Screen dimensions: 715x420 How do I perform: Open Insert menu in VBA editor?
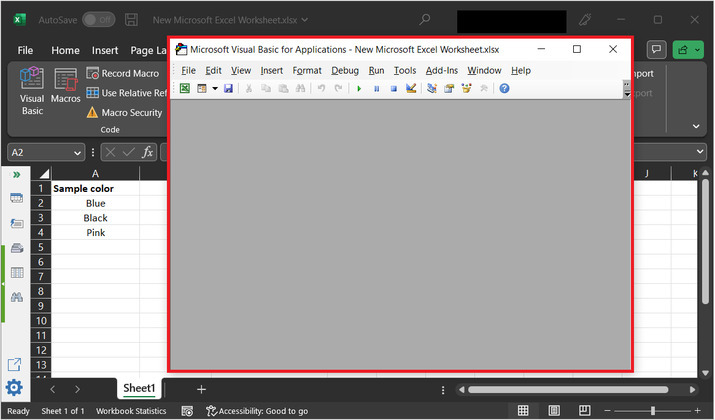(x=272, y=71)
